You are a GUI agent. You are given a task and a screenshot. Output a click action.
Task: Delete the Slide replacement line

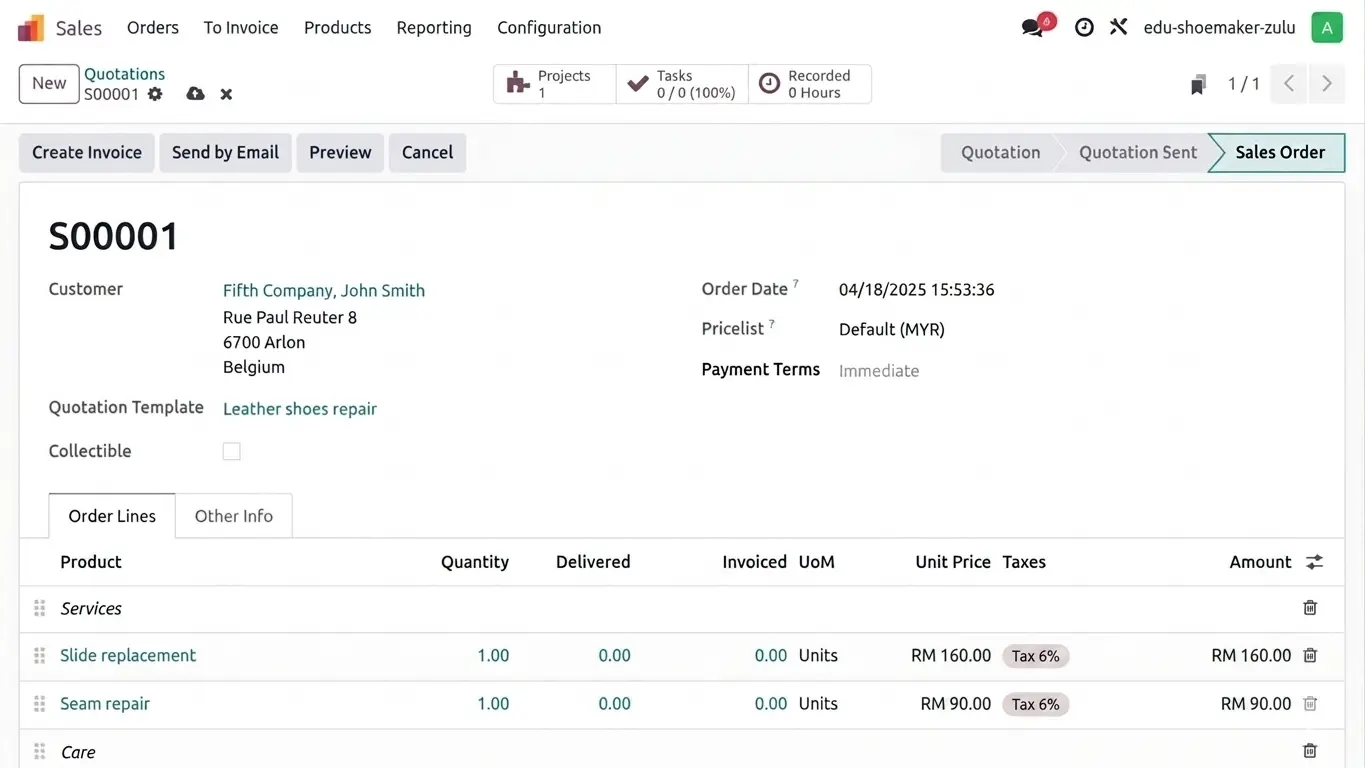point(1310,656)
